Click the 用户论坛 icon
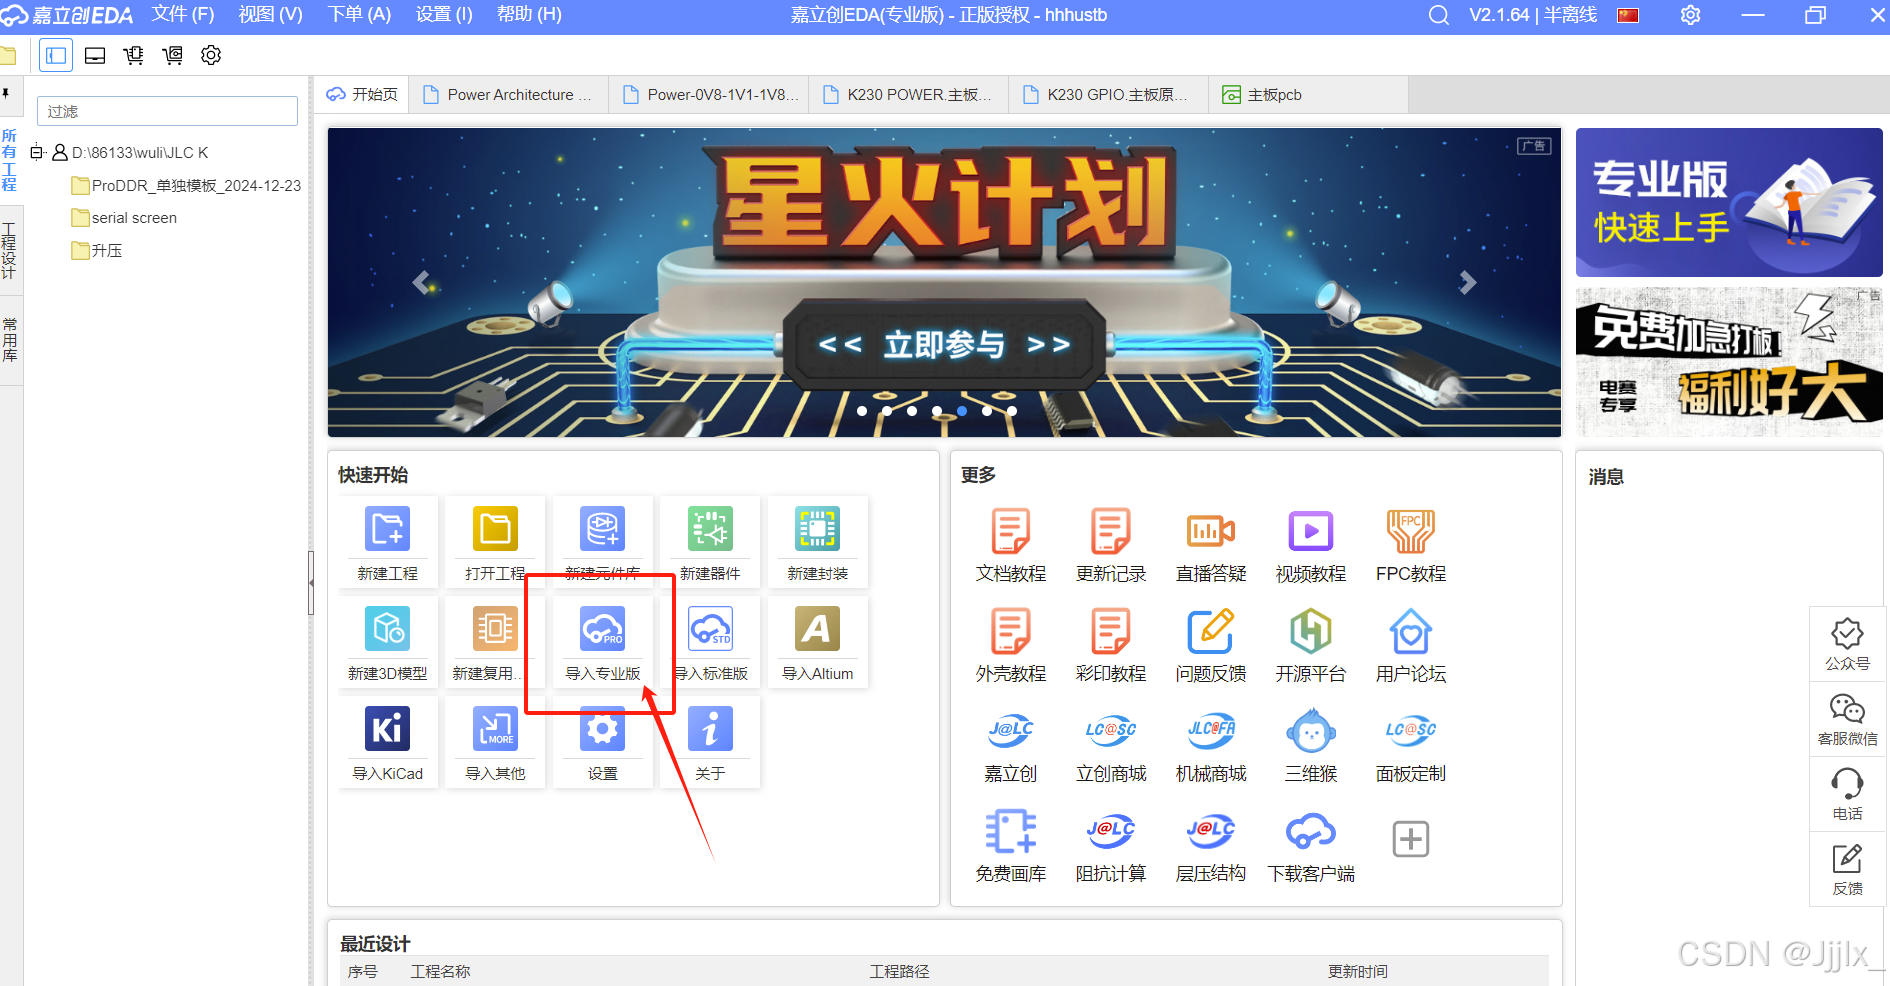The image size is (1890, 986). coord(1411,631)
